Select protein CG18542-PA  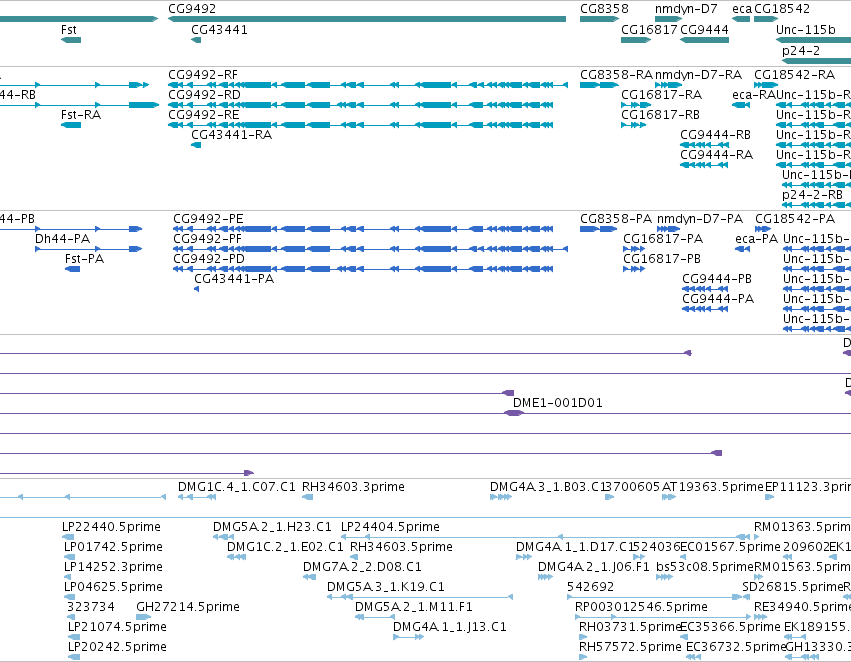[795, 219]
